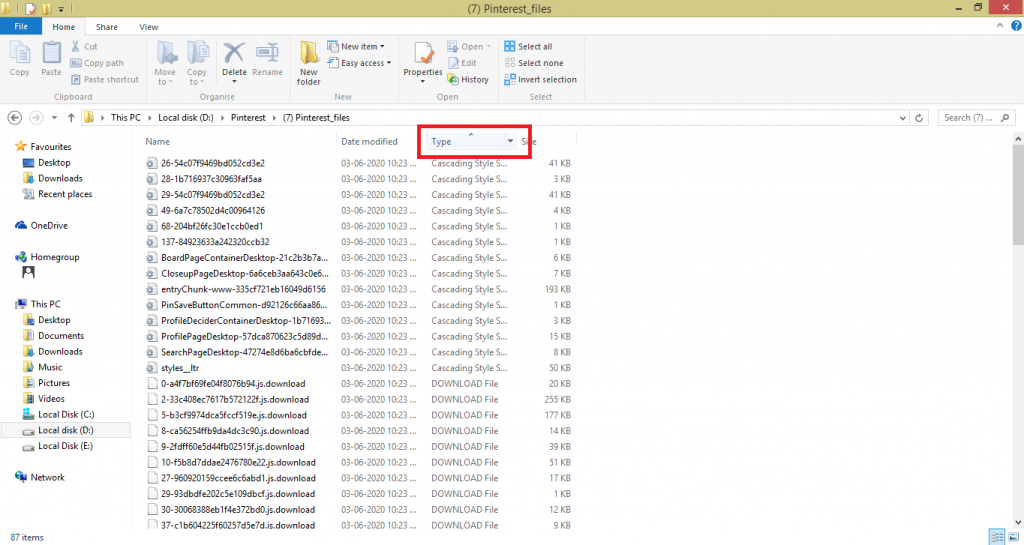Click the Properties icon
The image size is (1024, 545).
coord(423,53)
